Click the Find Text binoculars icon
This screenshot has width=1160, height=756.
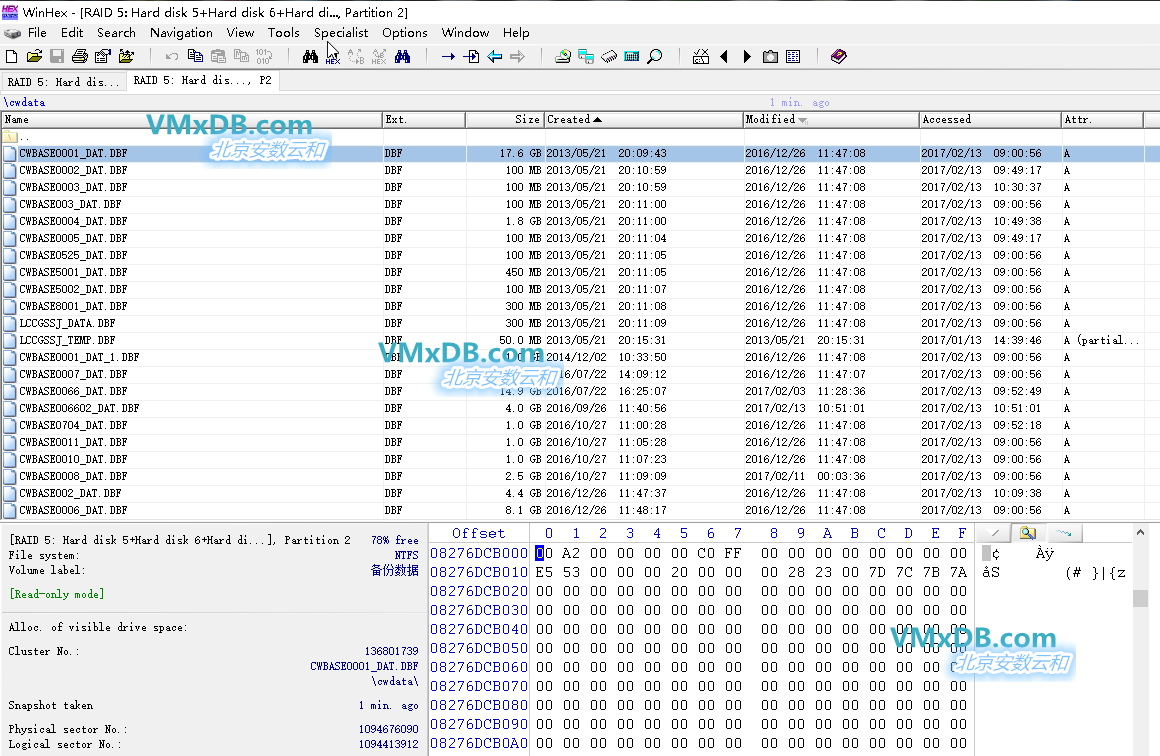(x=310, y=56)
